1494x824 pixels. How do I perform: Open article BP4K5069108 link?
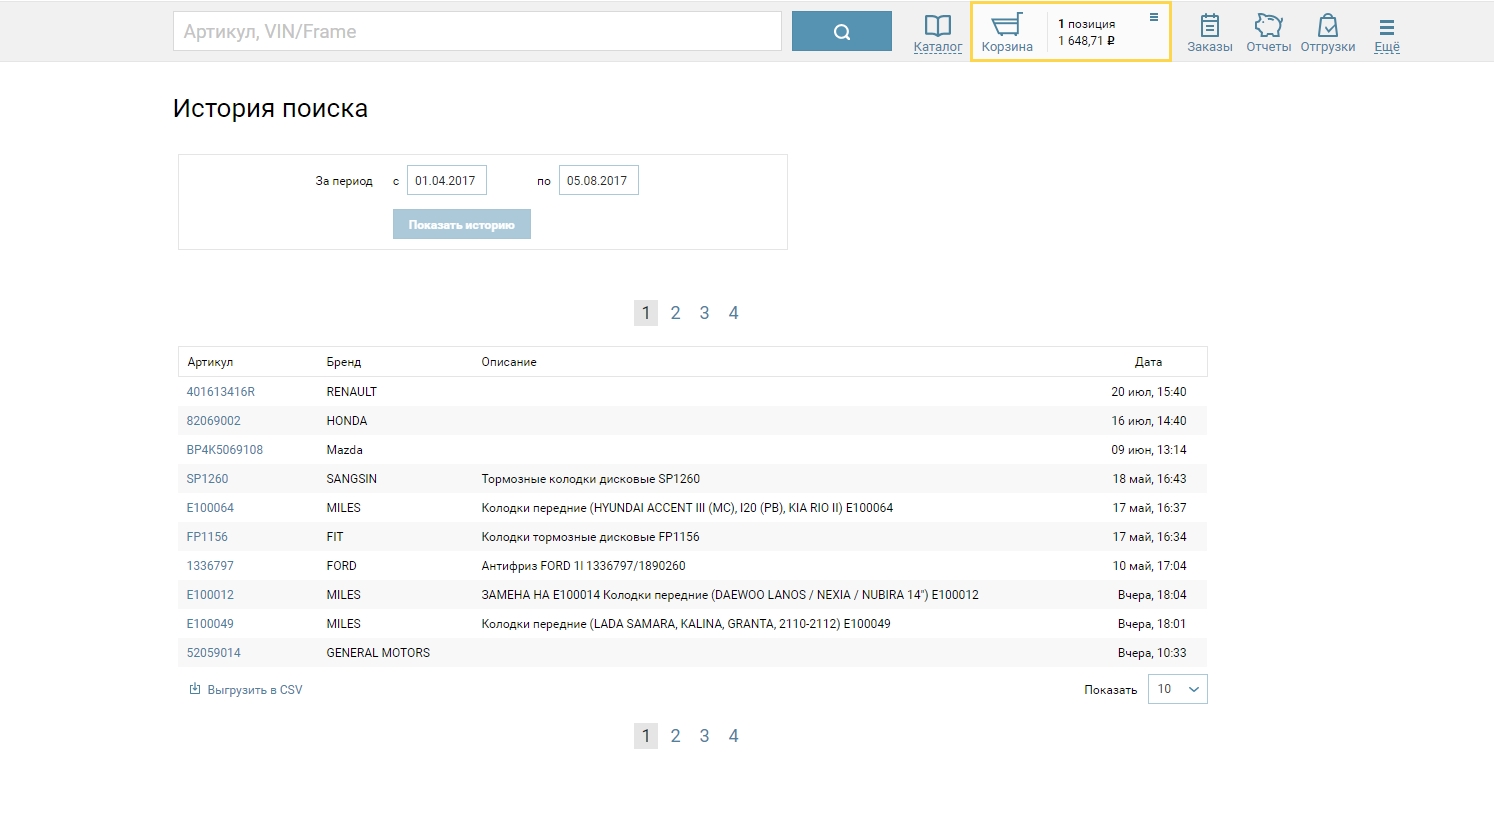pos(225,450)
